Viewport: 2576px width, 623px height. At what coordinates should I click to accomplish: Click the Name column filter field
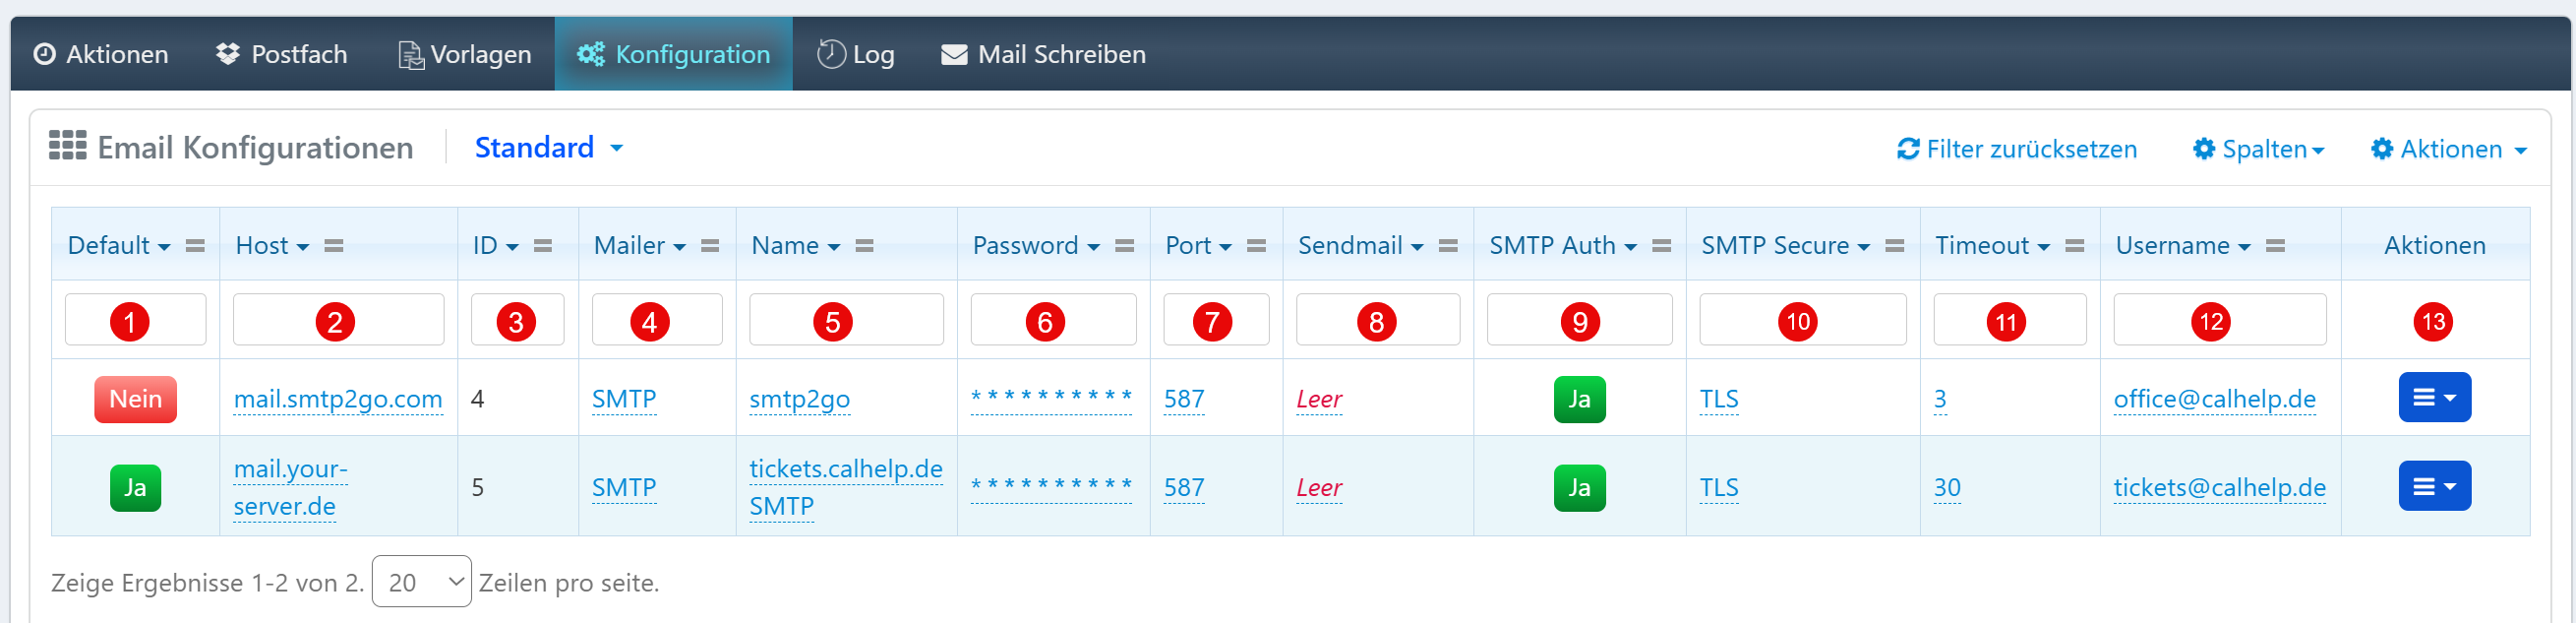[x=846, y=320]
